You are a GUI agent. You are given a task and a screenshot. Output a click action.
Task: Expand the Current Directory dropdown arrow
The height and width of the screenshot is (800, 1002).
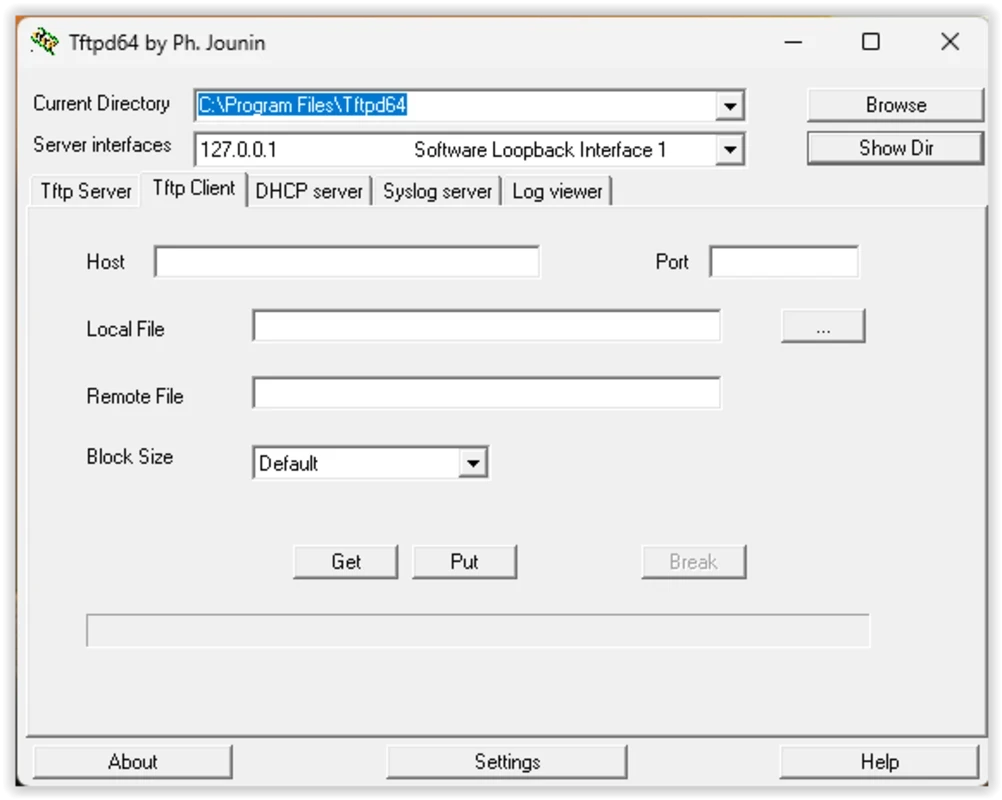click(x=730, y=105)
